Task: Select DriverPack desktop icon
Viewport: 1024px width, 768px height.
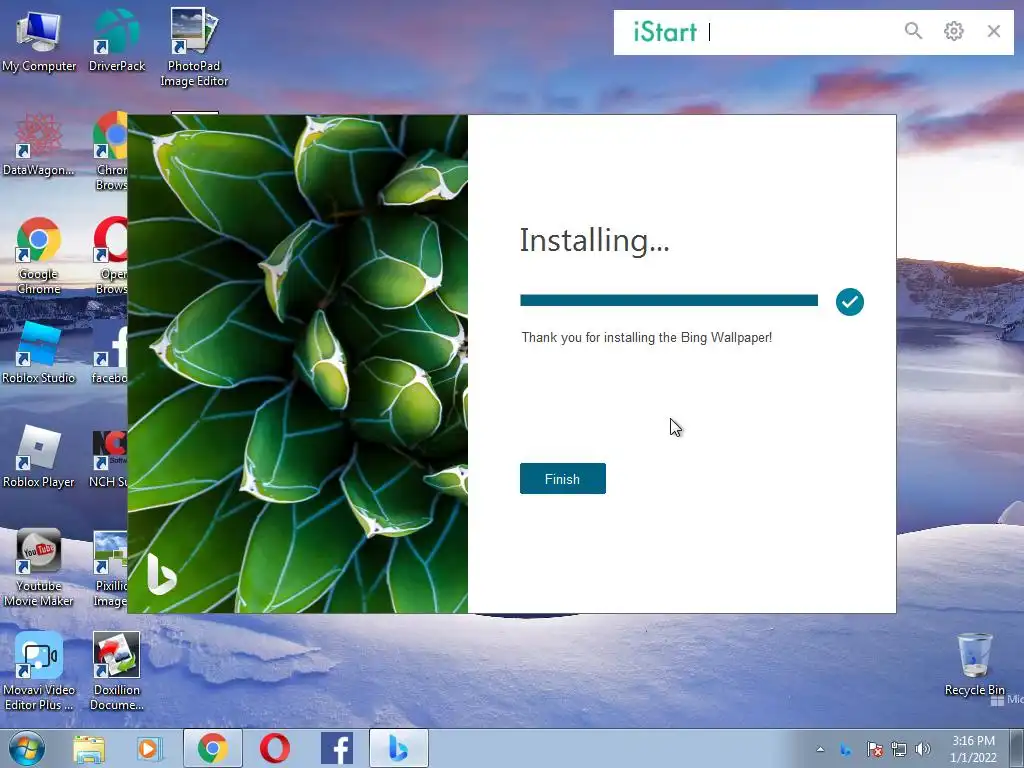Action: click(x=117, y=41)
